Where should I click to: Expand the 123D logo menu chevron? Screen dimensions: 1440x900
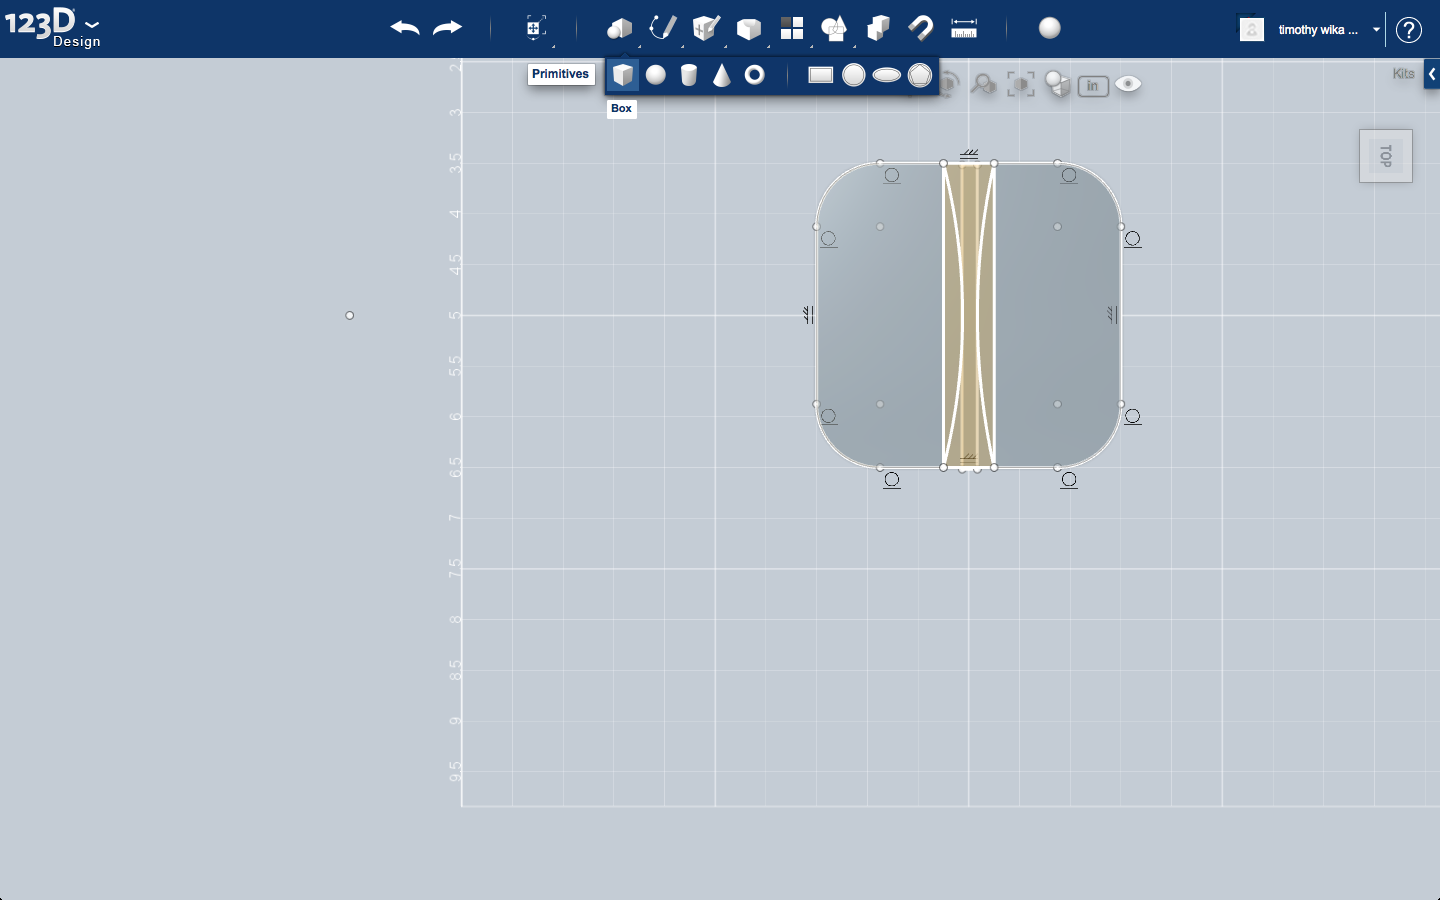[91, 24]
